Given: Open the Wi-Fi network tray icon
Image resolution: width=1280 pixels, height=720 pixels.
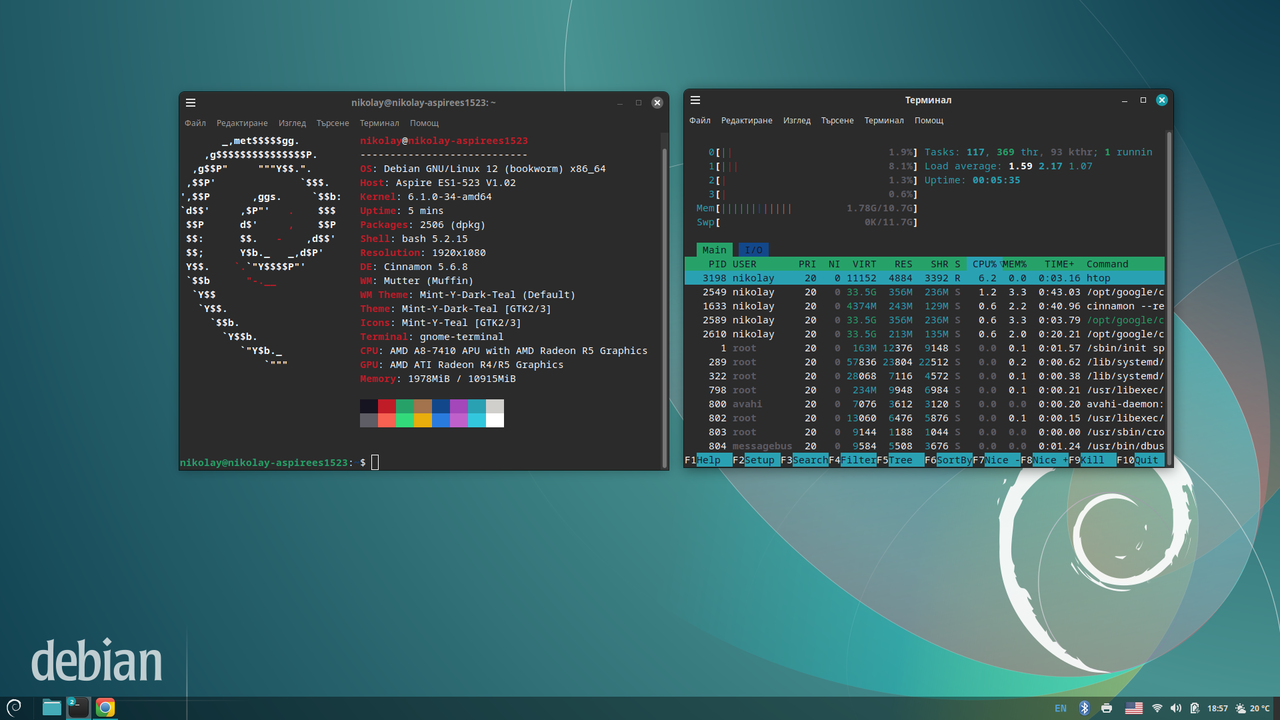Looking at the screenshot, I should [x=1157, y=708].
